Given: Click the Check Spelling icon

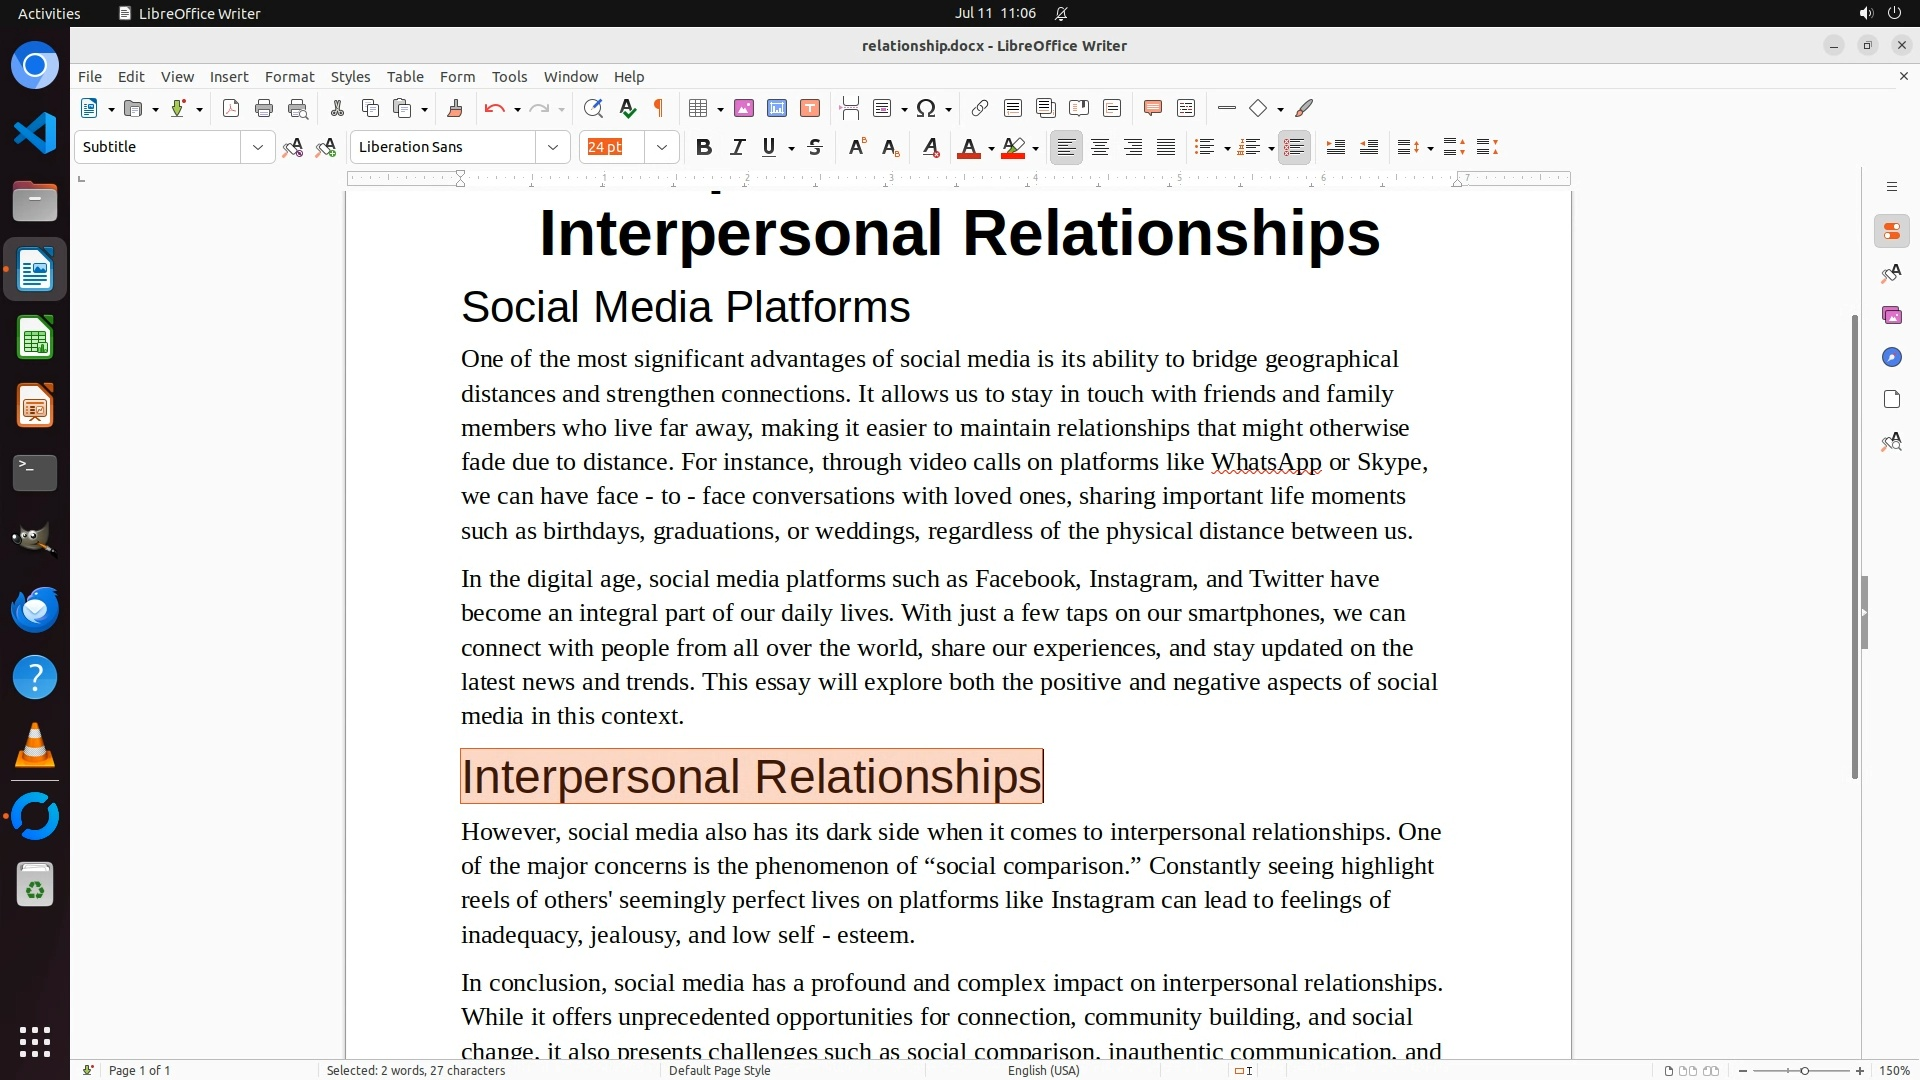Looking at the screenshot, I should (x=628, y=109).
